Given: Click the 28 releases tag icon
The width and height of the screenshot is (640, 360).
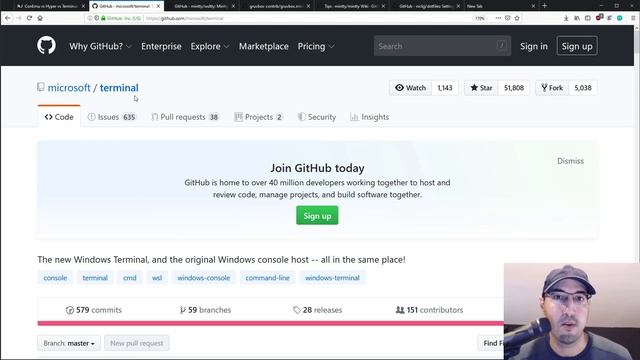Looking at the screenshot, I should tap(297, 310).
